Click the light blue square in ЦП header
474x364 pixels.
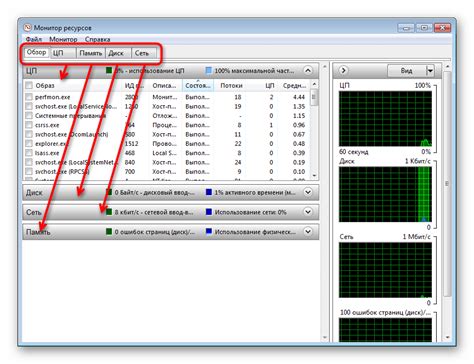(x=209, y=70)
